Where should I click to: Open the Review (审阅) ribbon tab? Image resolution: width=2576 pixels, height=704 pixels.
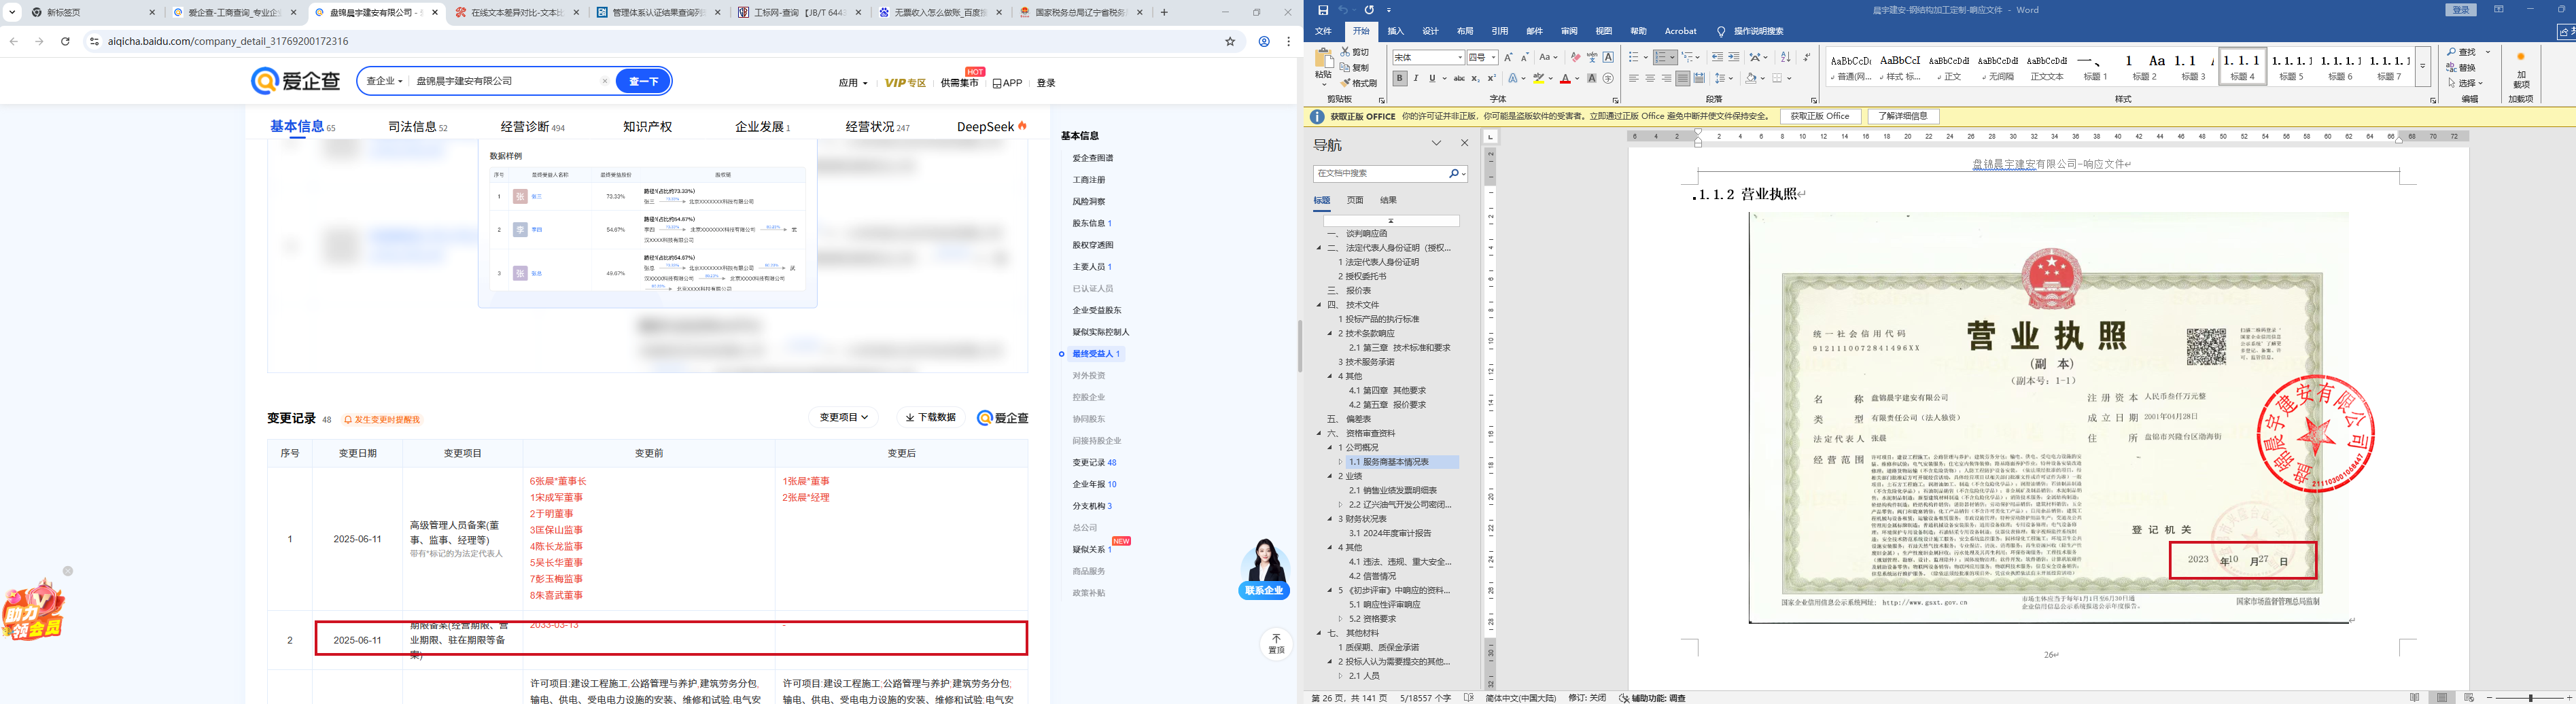pyautogui.click(x=1569, y=31)
